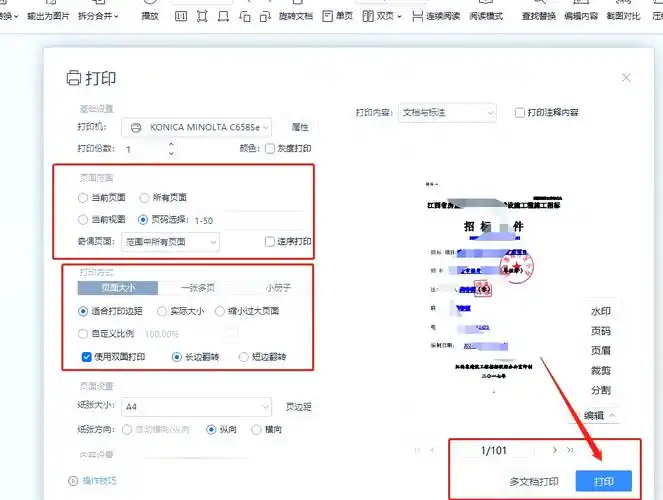
Task: Click 输出为图片 in the toolbar
Action: (48, 16)
